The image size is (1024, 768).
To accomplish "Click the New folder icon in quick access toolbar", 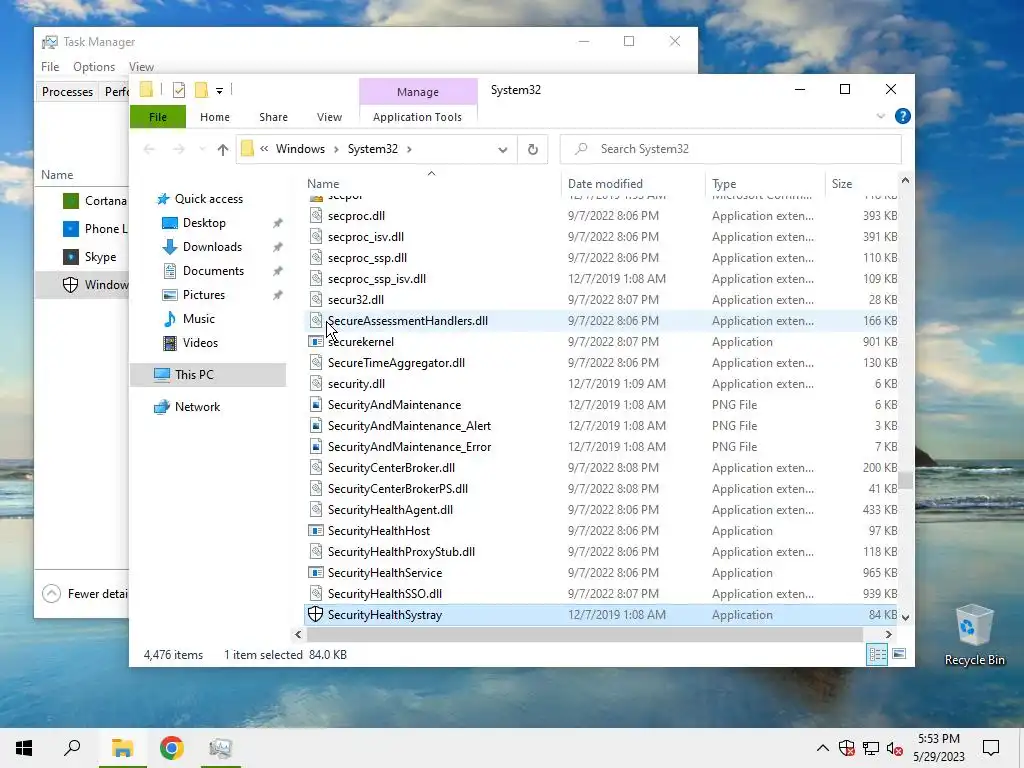I will coord(202,90).
